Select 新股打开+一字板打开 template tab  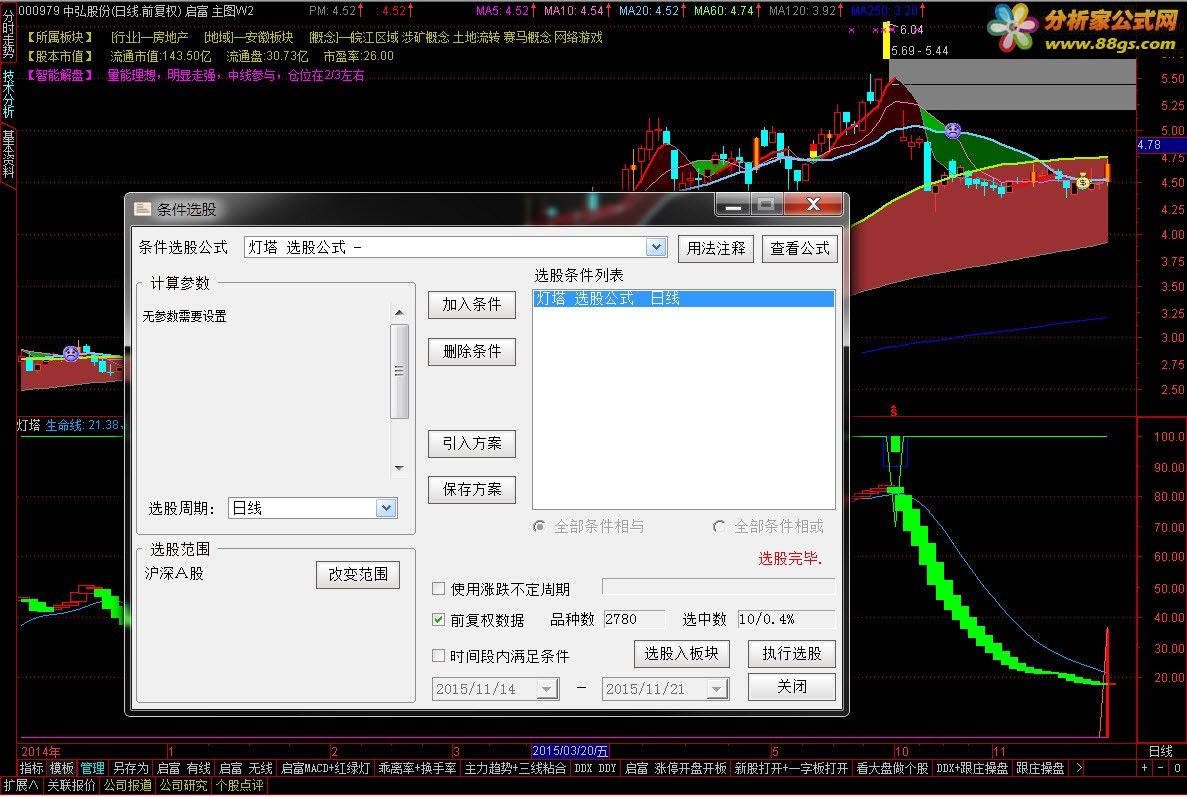[791, 768]
